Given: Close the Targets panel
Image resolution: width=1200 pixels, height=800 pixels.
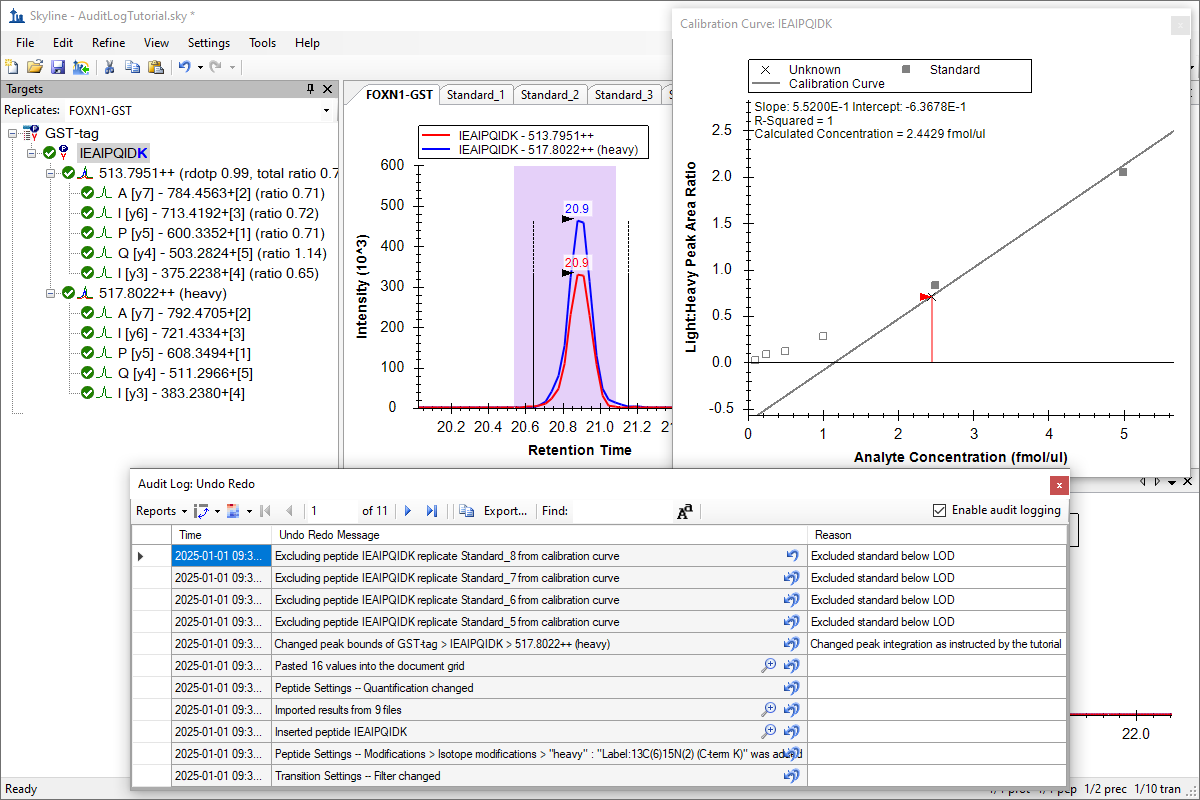Looking at the screenshot, I should [327, 89].
